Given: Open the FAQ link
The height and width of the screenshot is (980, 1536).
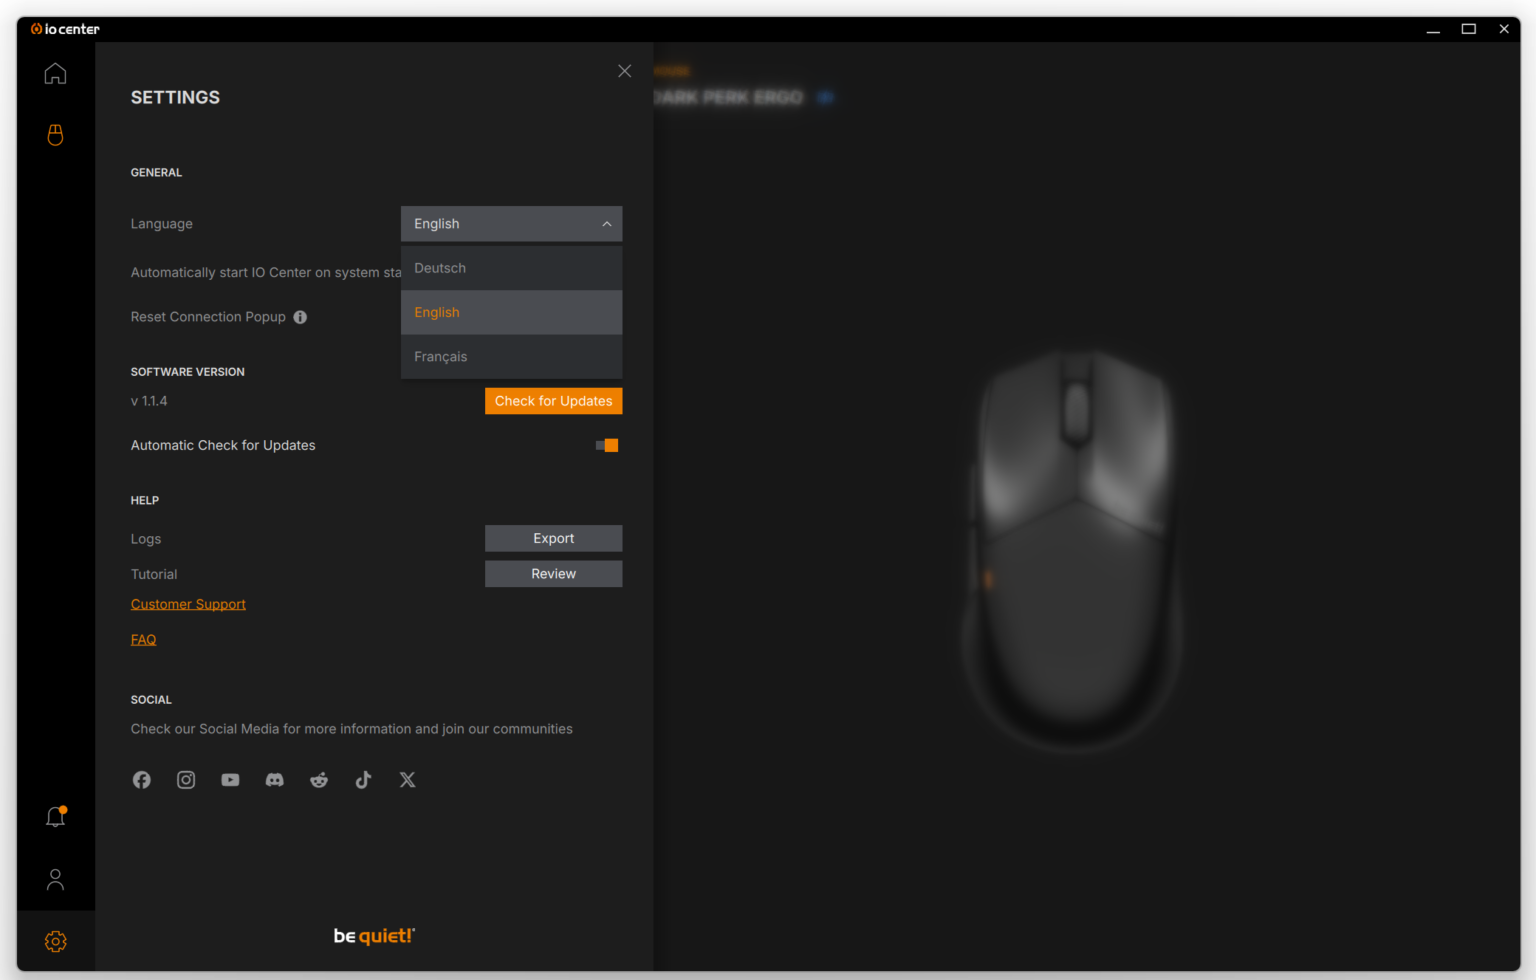Looking at the screenshot, I should [x=143, y=640].
